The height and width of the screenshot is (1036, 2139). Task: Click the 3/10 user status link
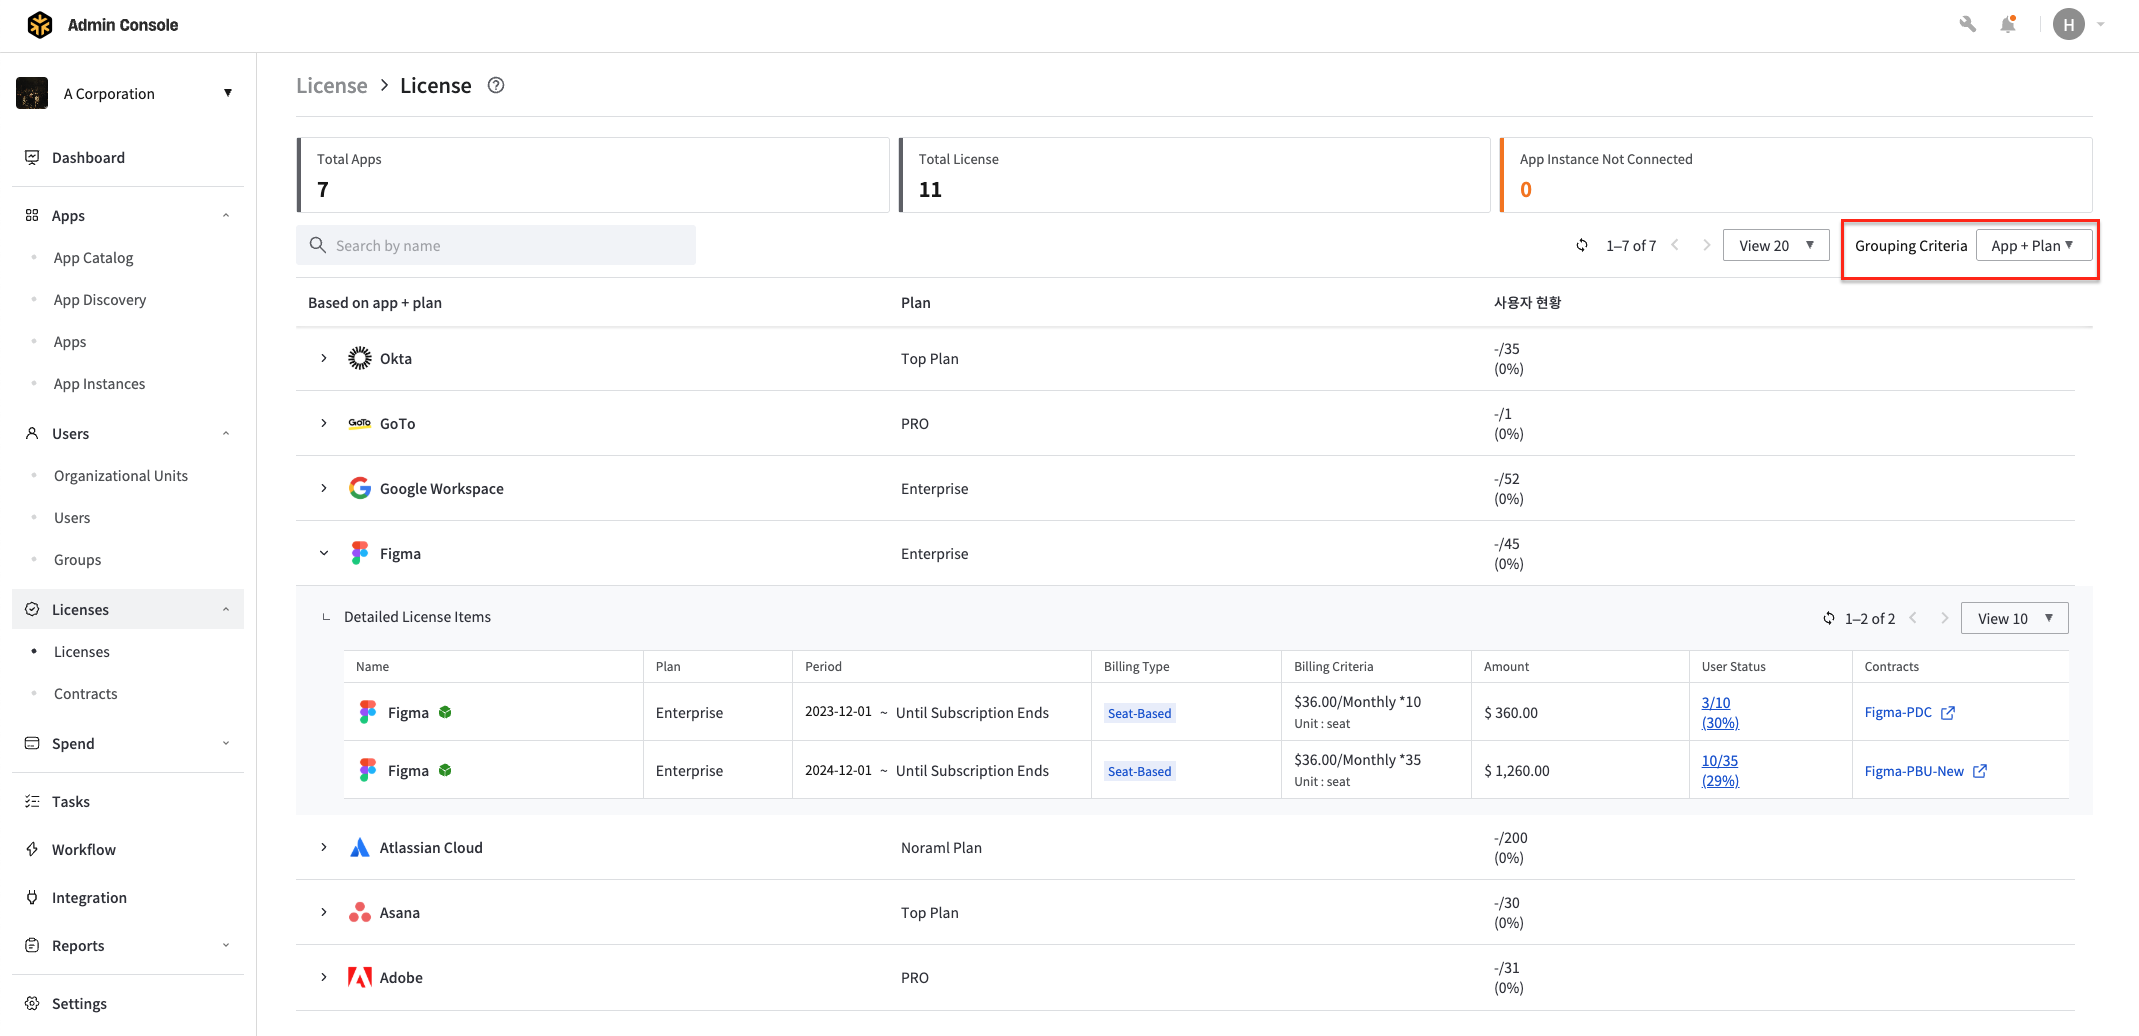1715,703
